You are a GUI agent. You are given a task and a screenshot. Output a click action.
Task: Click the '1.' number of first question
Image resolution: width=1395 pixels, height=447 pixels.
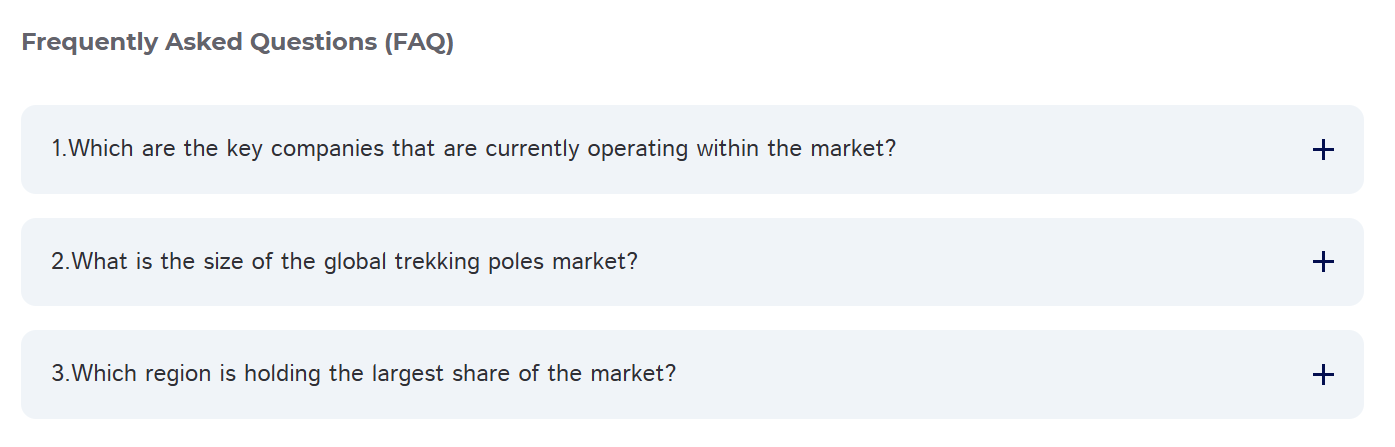[58, 149]
